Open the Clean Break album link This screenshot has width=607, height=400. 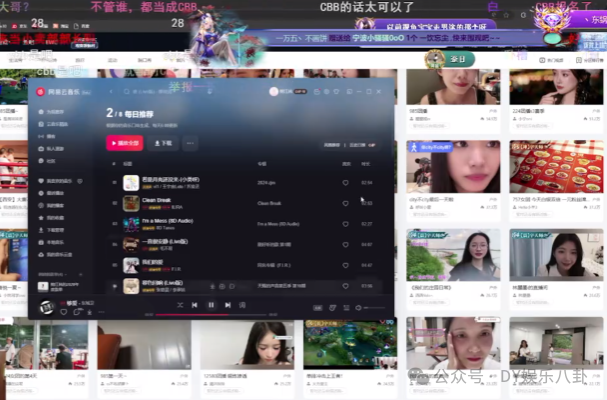tap(269, 203)
